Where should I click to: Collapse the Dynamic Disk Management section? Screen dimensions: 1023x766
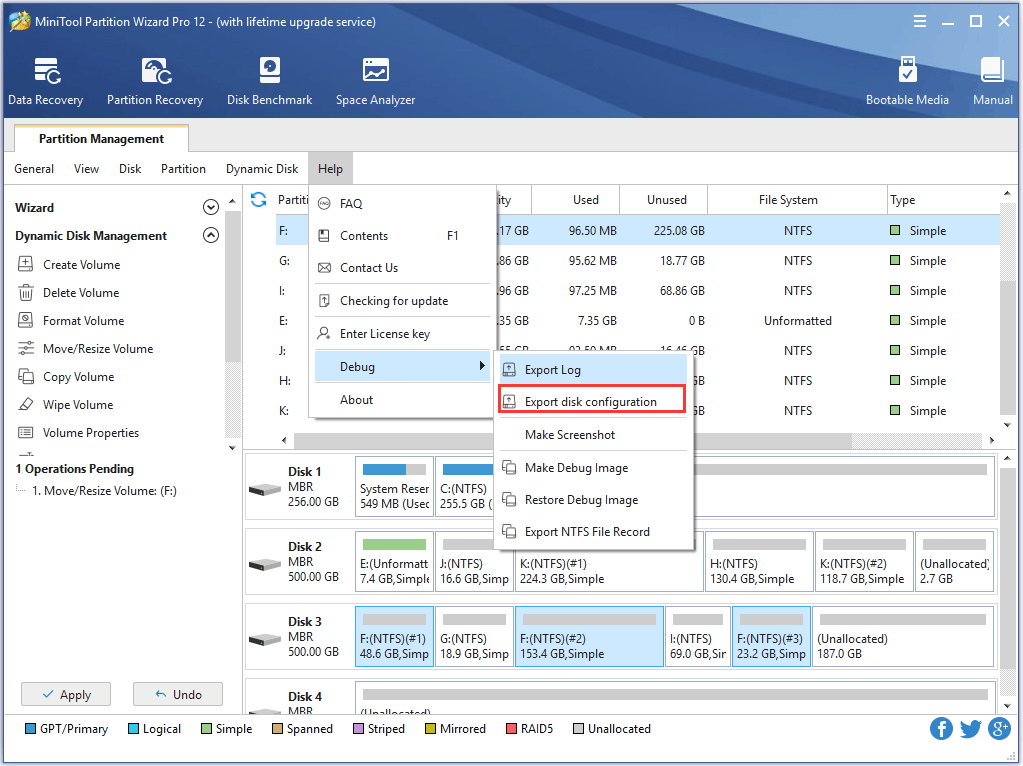pyautogui.click(x=210, y=236)
